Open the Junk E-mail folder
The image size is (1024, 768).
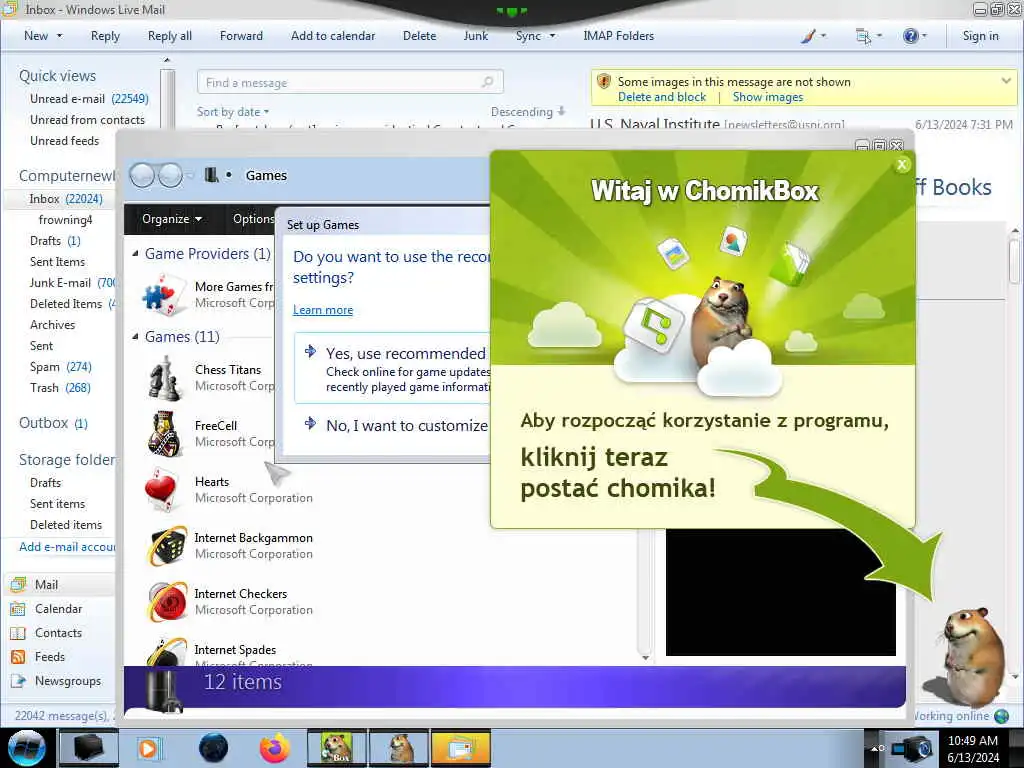[x=72, y=283]
